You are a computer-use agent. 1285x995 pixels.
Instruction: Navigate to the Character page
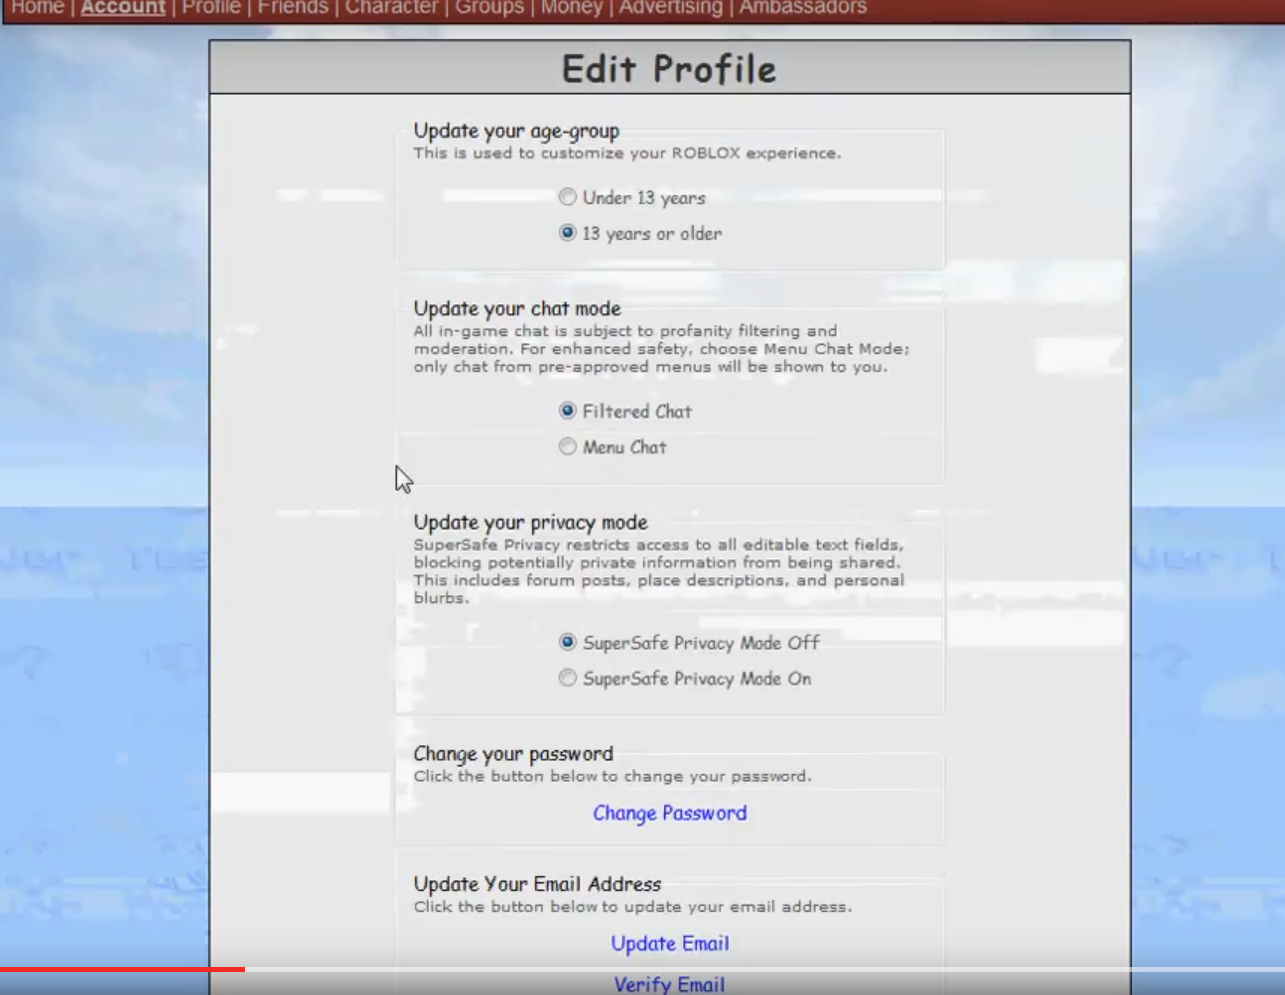391,8
